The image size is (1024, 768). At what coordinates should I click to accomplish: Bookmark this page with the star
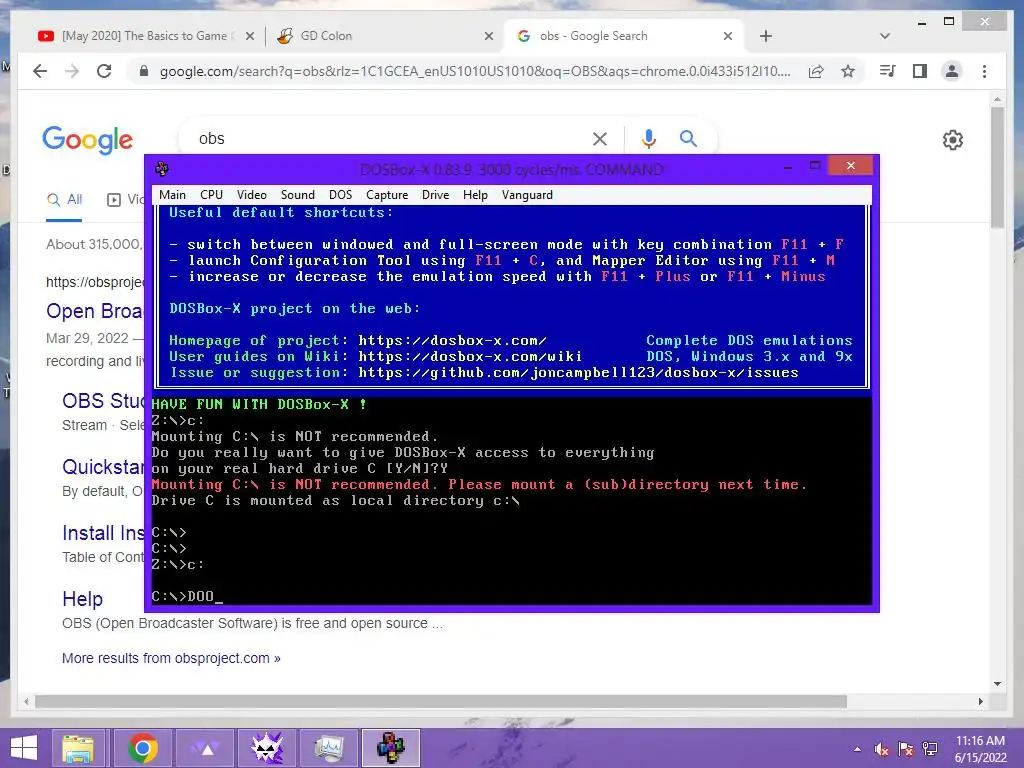(848, 71)
